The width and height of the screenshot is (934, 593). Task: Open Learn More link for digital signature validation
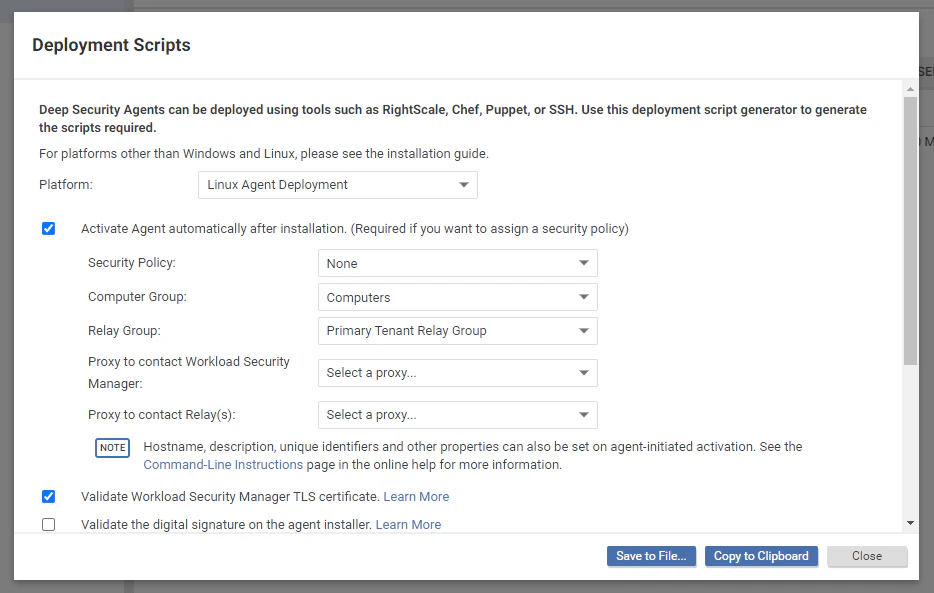(x=408, y=525)
